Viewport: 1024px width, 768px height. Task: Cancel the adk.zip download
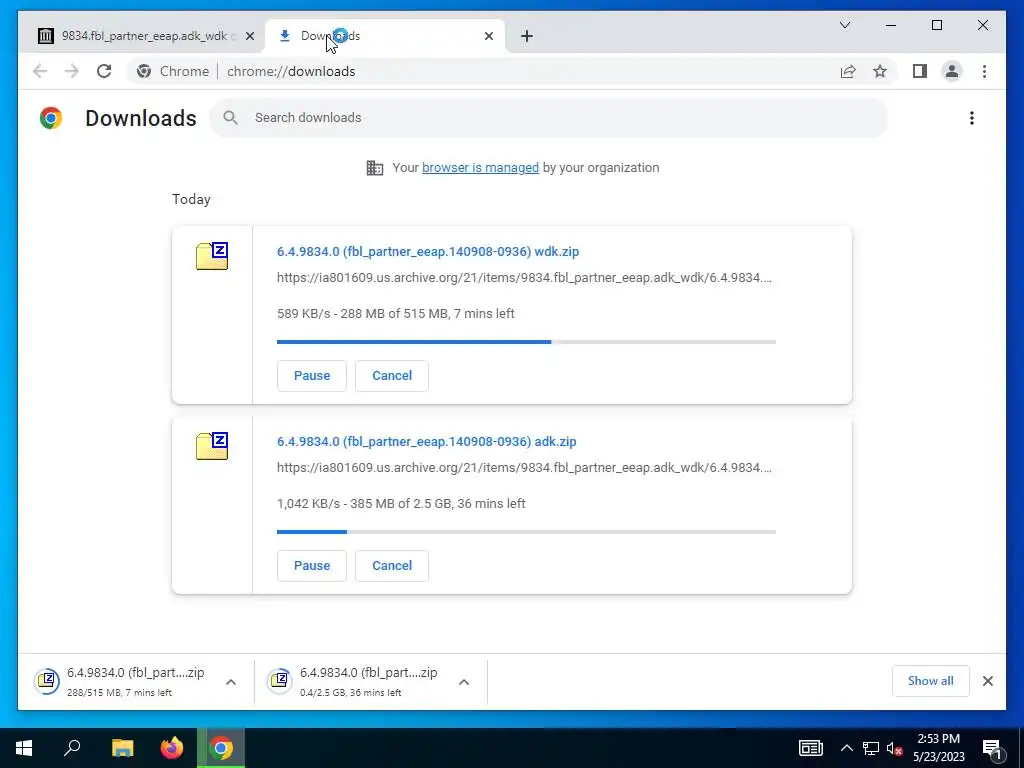pos(392,566)
